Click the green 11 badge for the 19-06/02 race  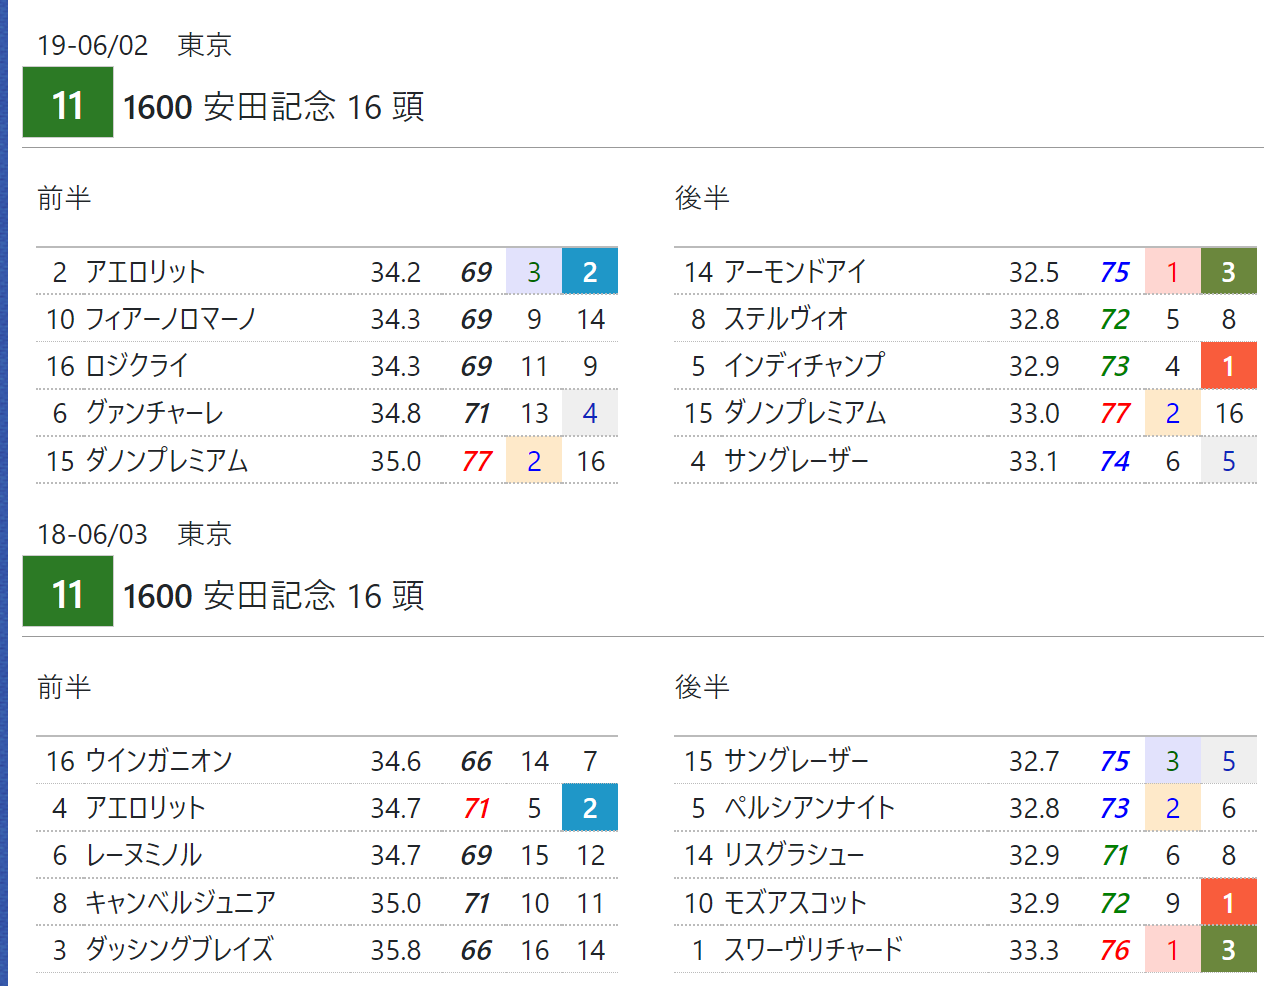68,103
